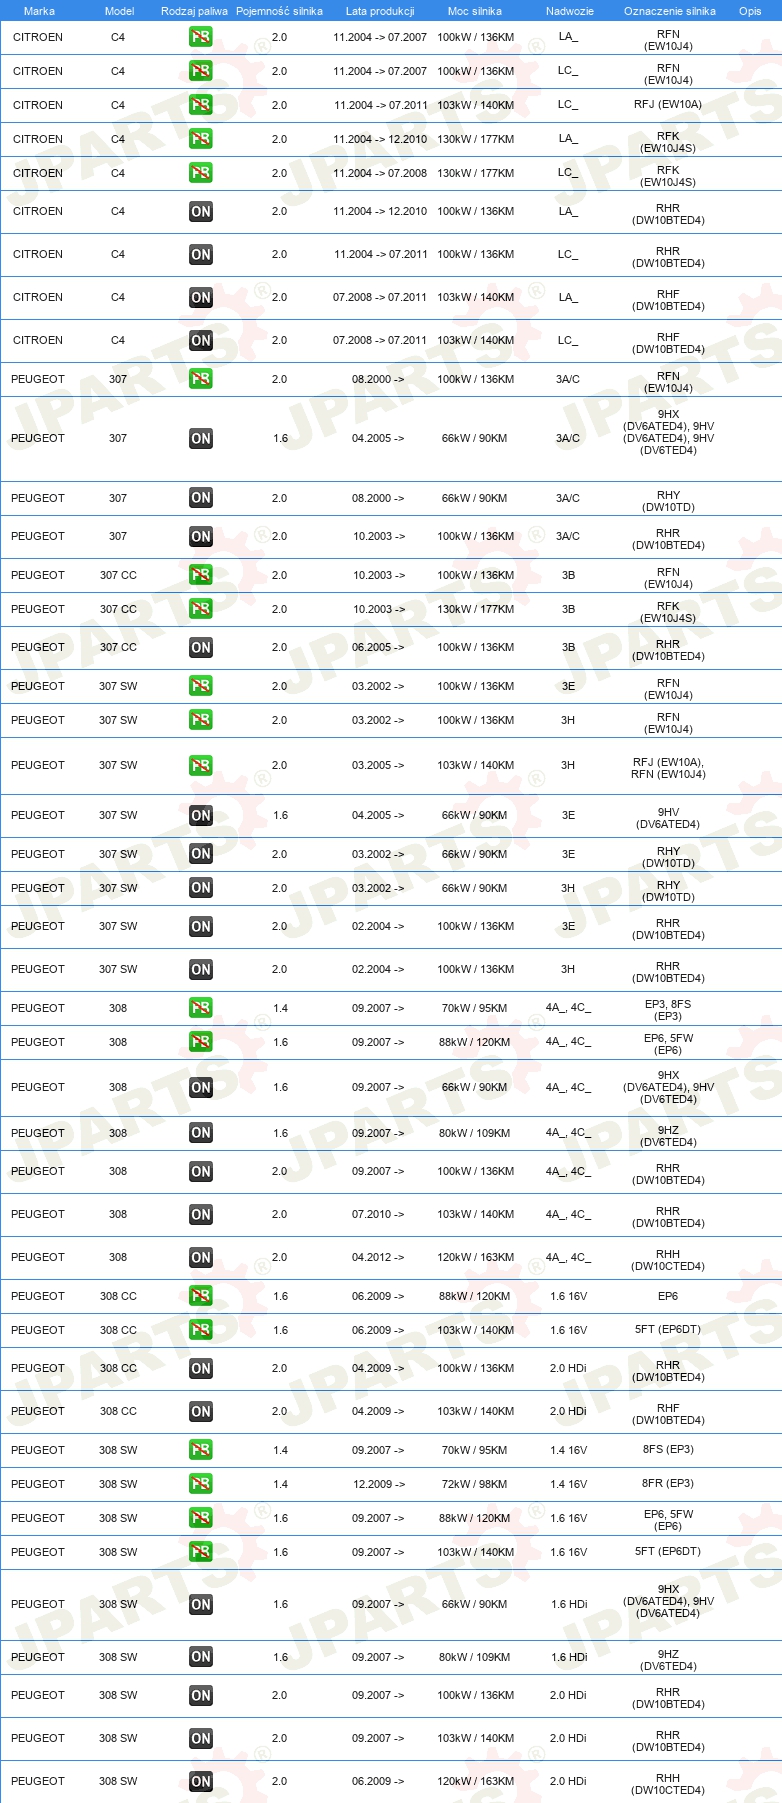This screenshot has width=782, height=1803.
Task: Click ON icon for Peugeot 307 10.2003 RHR
Action: click(x=201, y=536)
